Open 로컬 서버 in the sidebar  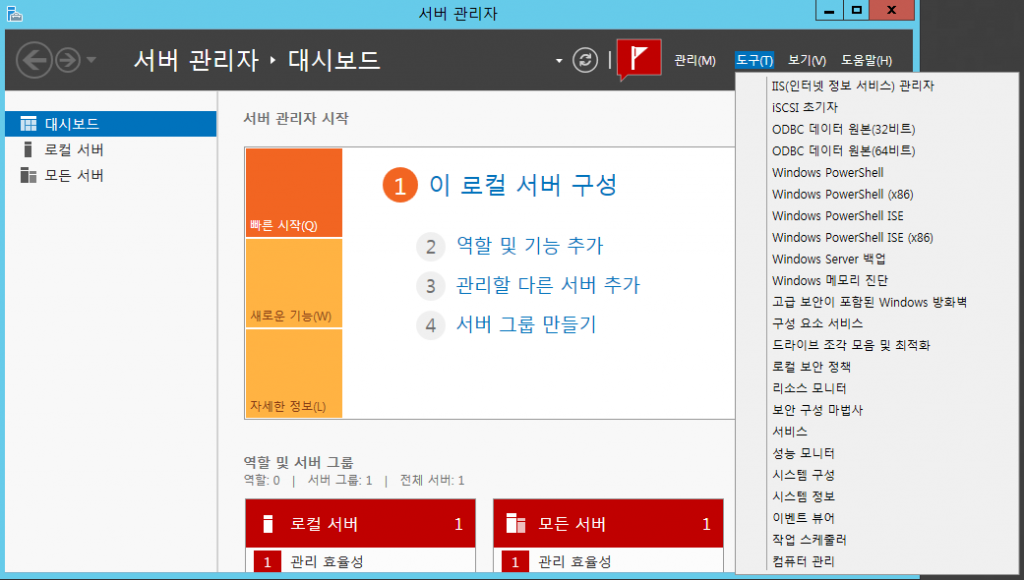[74, 150]
